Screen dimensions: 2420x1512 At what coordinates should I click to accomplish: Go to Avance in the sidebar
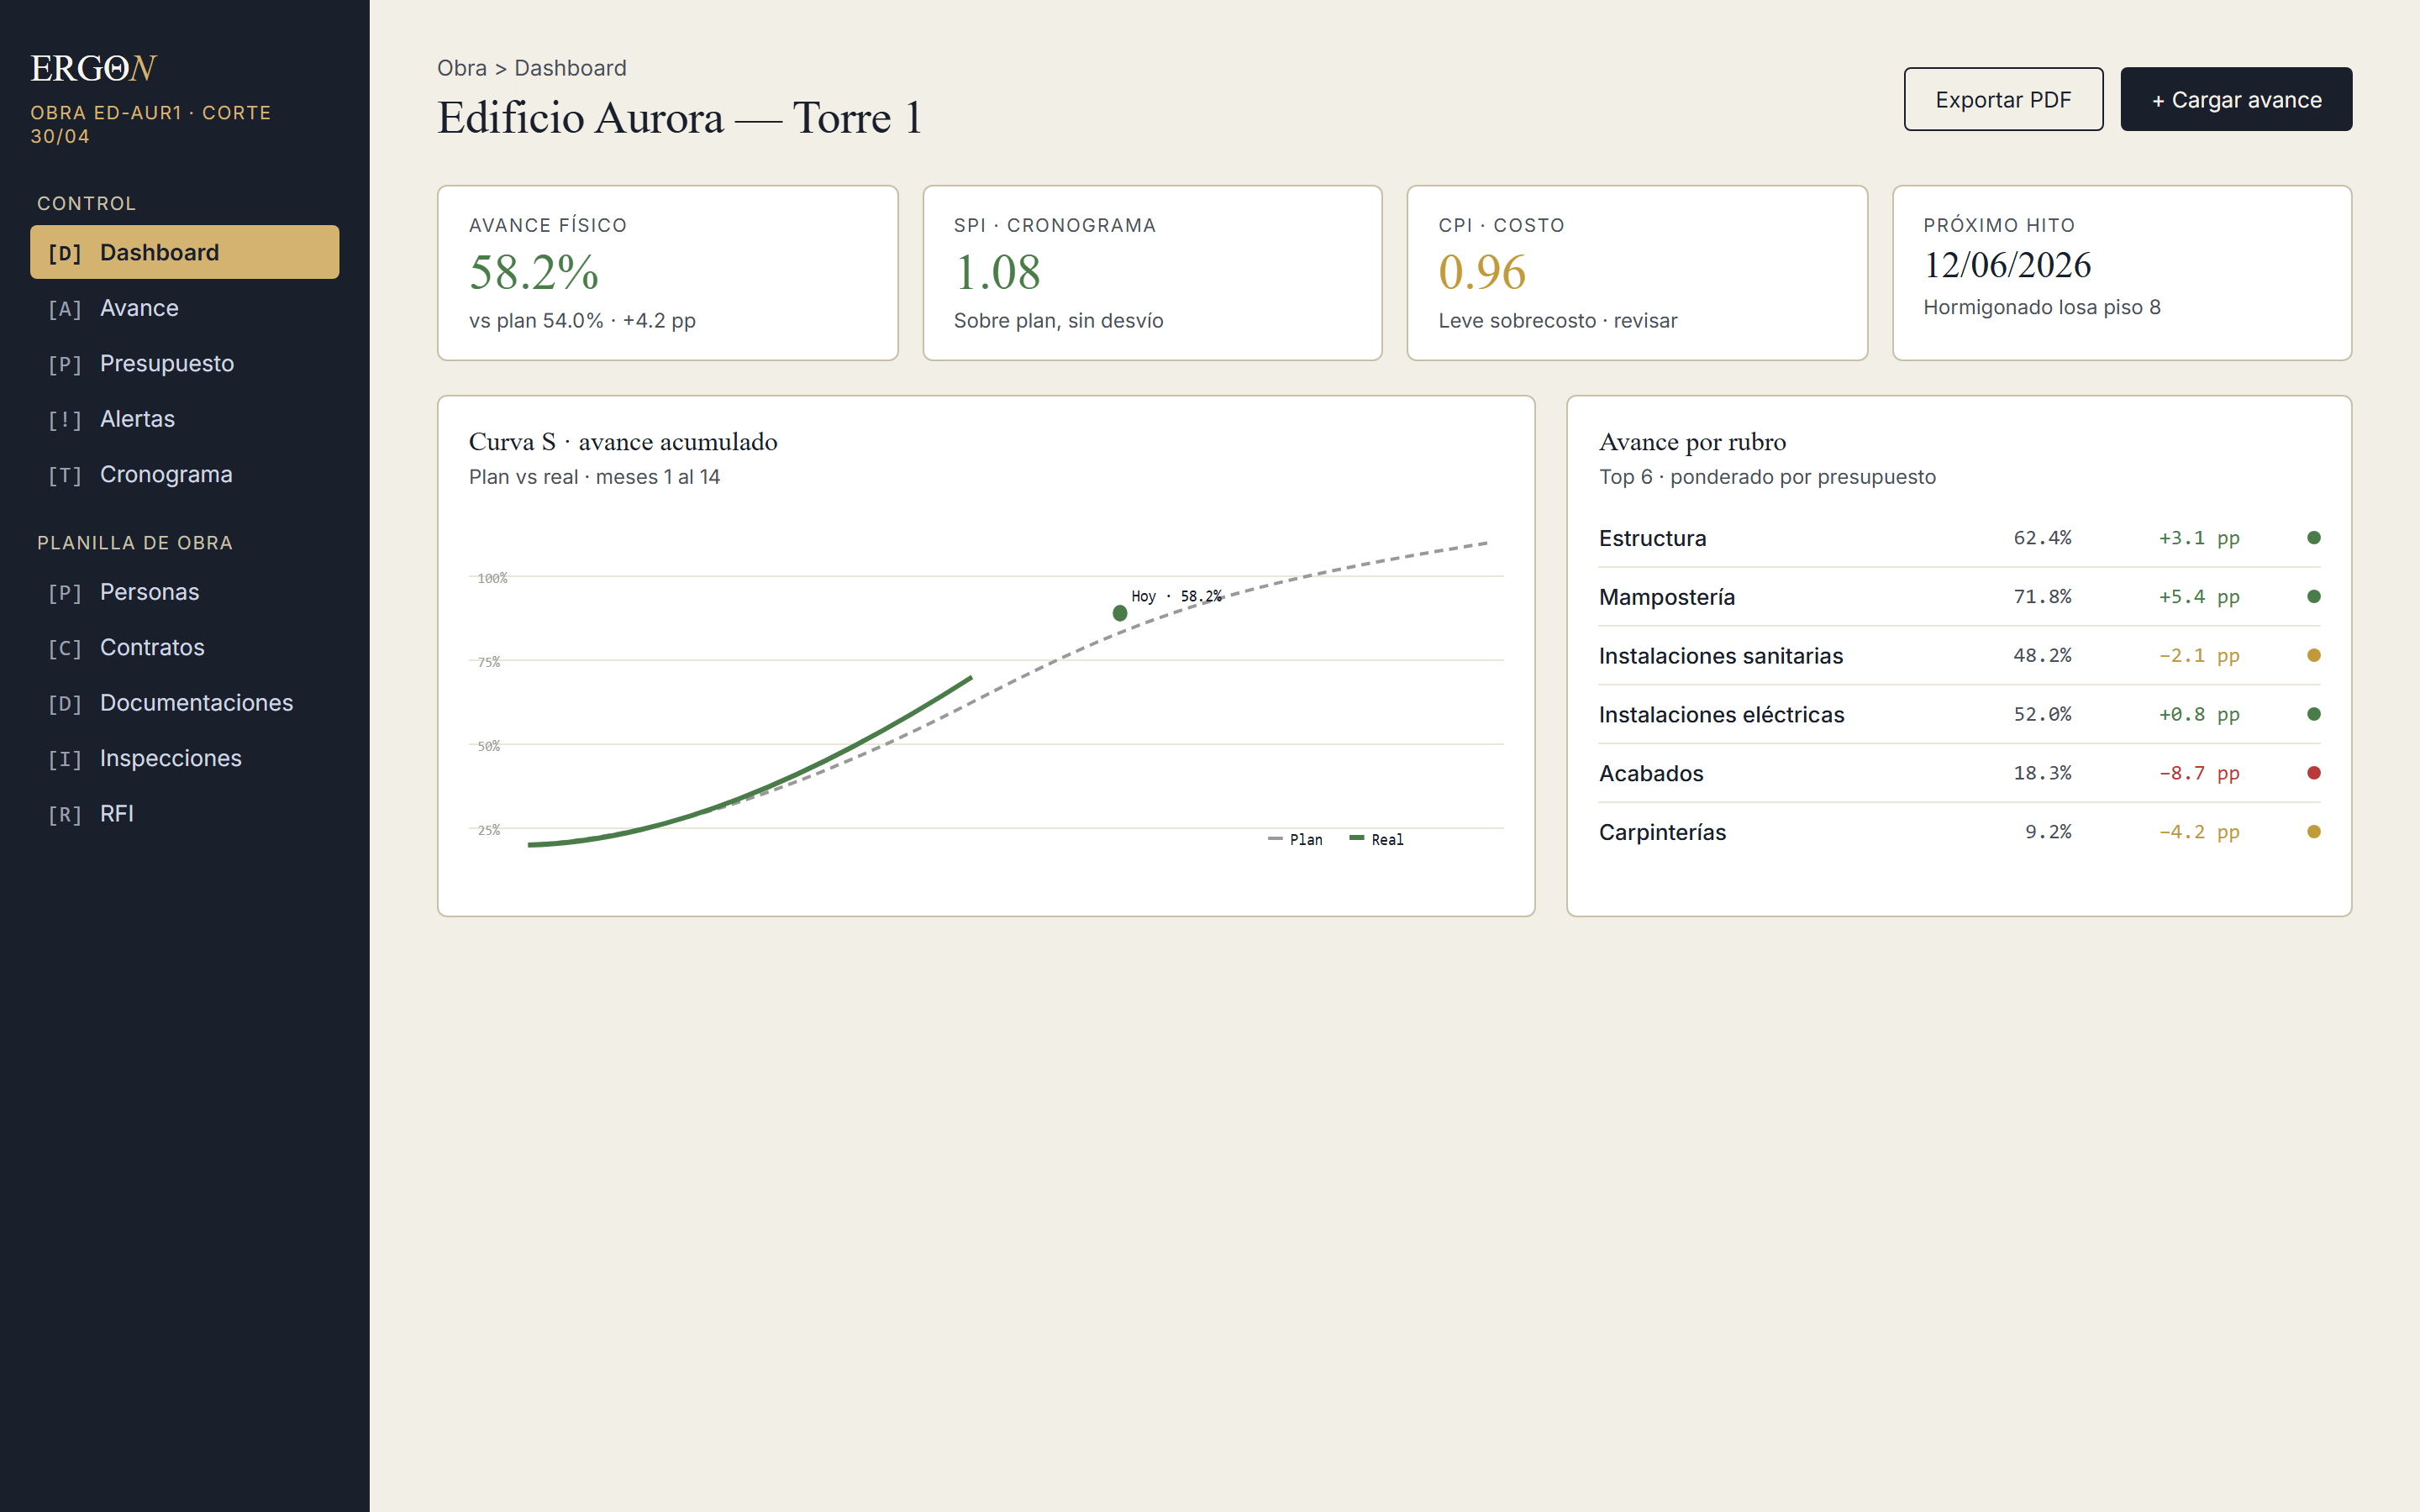coord(184,308)
